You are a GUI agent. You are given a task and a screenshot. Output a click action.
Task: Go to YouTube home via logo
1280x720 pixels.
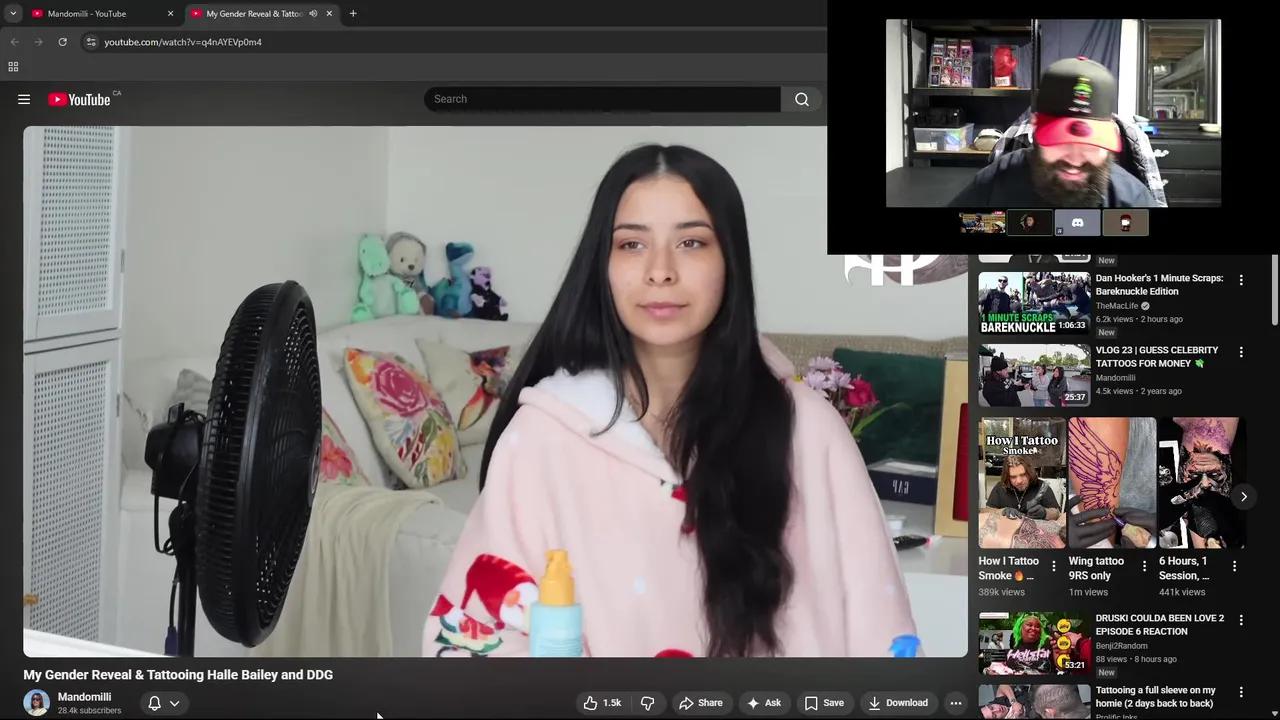(79, 99)
